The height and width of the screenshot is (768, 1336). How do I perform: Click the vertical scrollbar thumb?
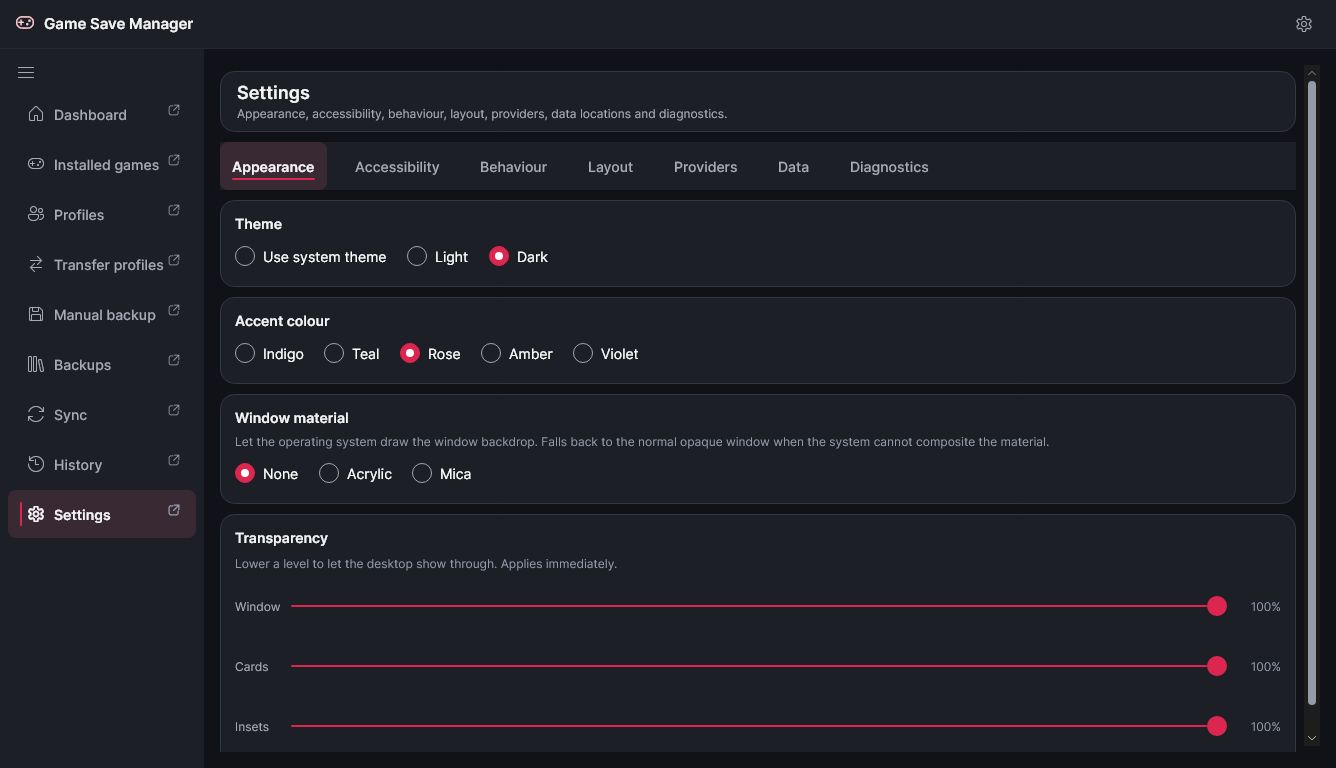click(1312, 392)
